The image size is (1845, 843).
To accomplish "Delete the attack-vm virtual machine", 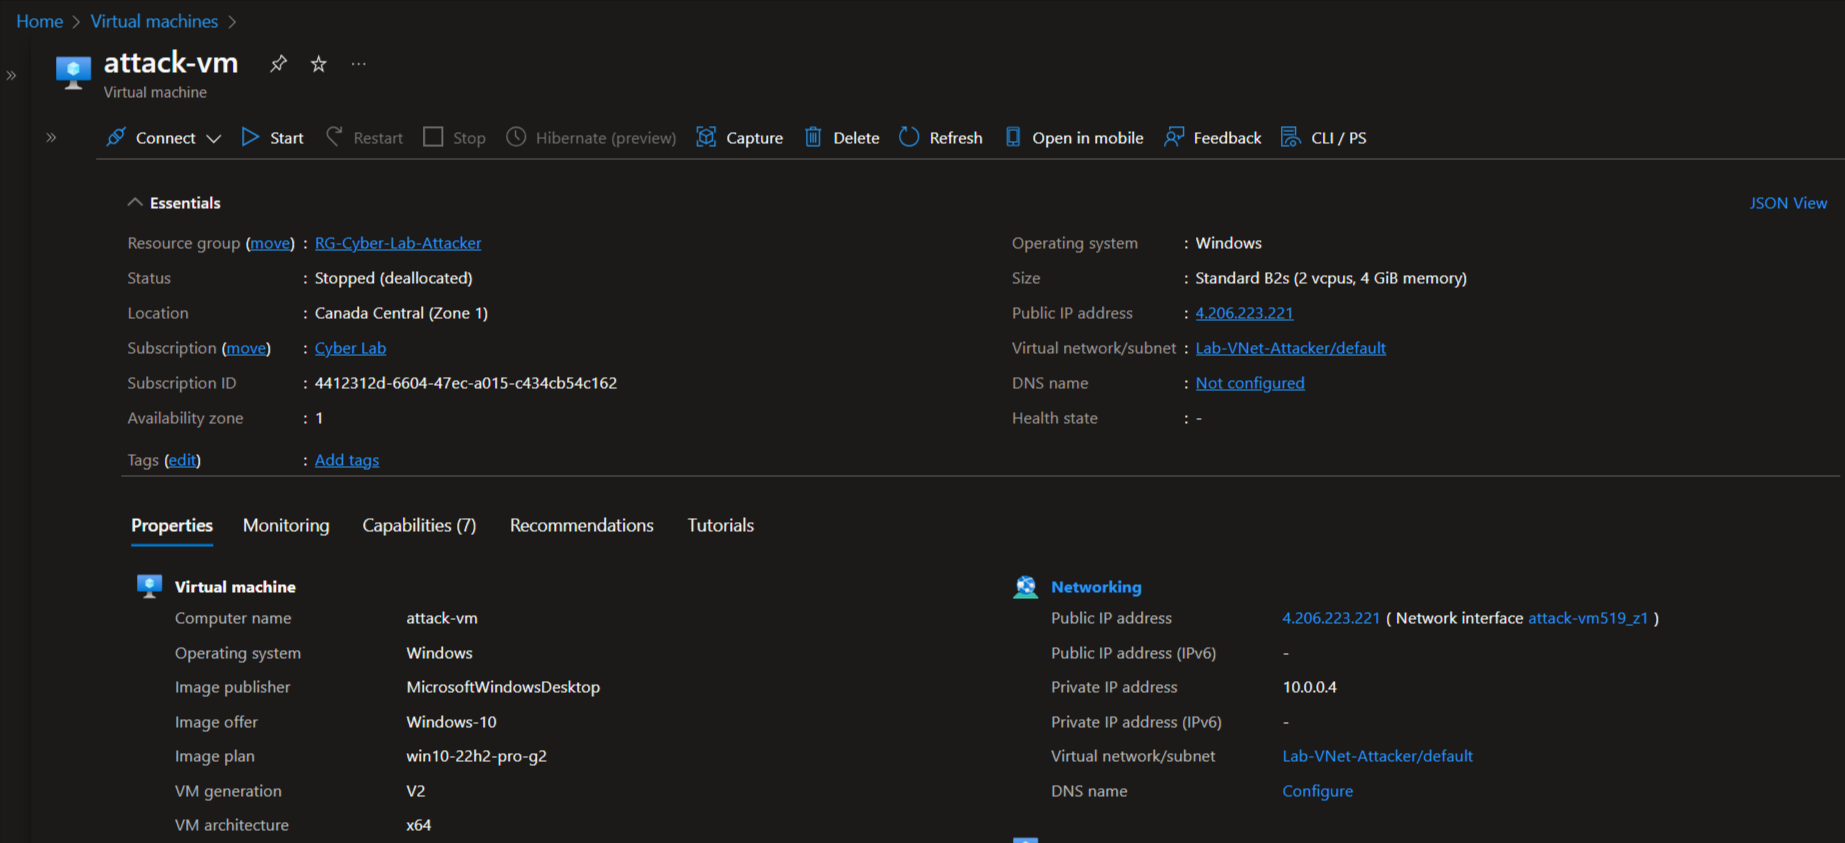I will point(841,137).
